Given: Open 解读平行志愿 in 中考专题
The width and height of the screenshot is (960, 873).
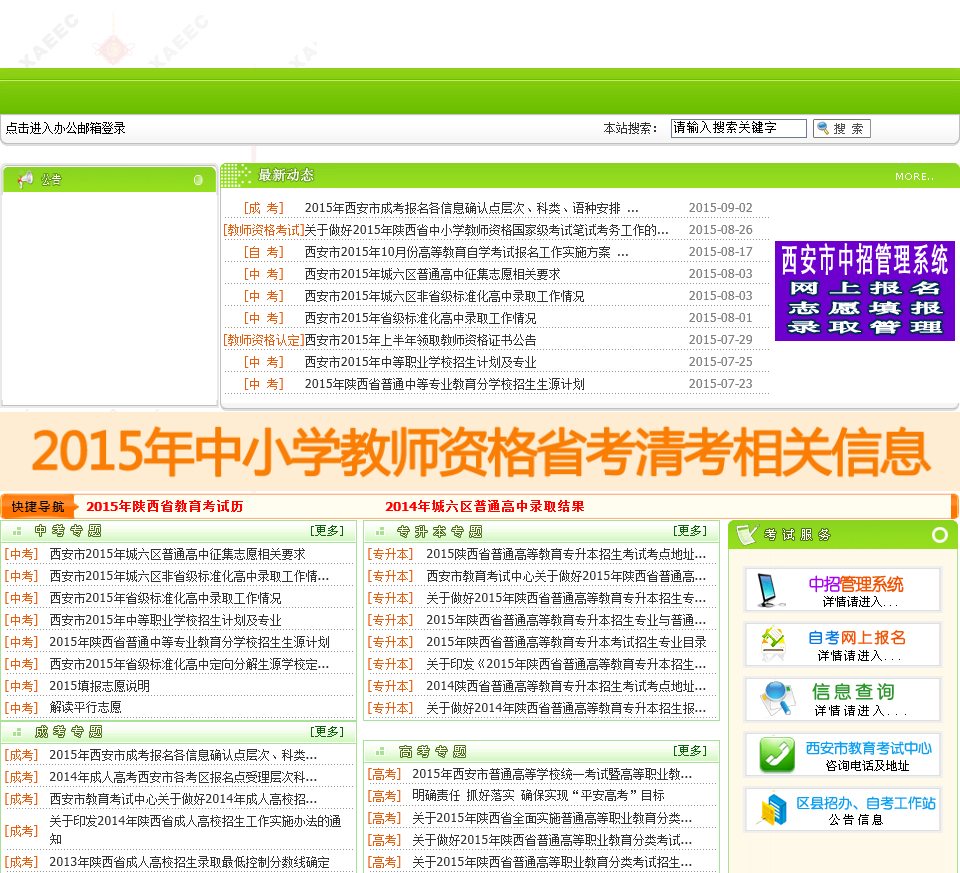Looking at the screenshot, I should 85,708.
